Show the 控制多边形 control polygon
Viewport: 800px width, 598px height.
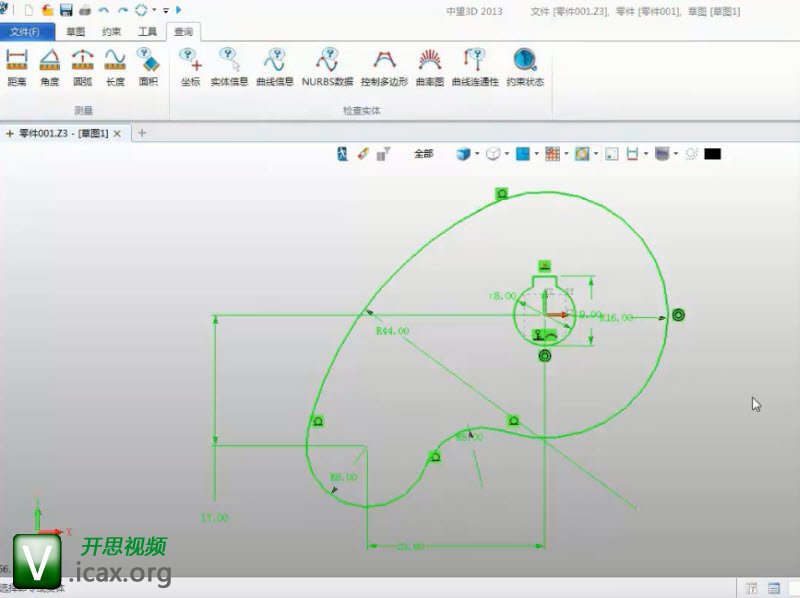[384, 67]
